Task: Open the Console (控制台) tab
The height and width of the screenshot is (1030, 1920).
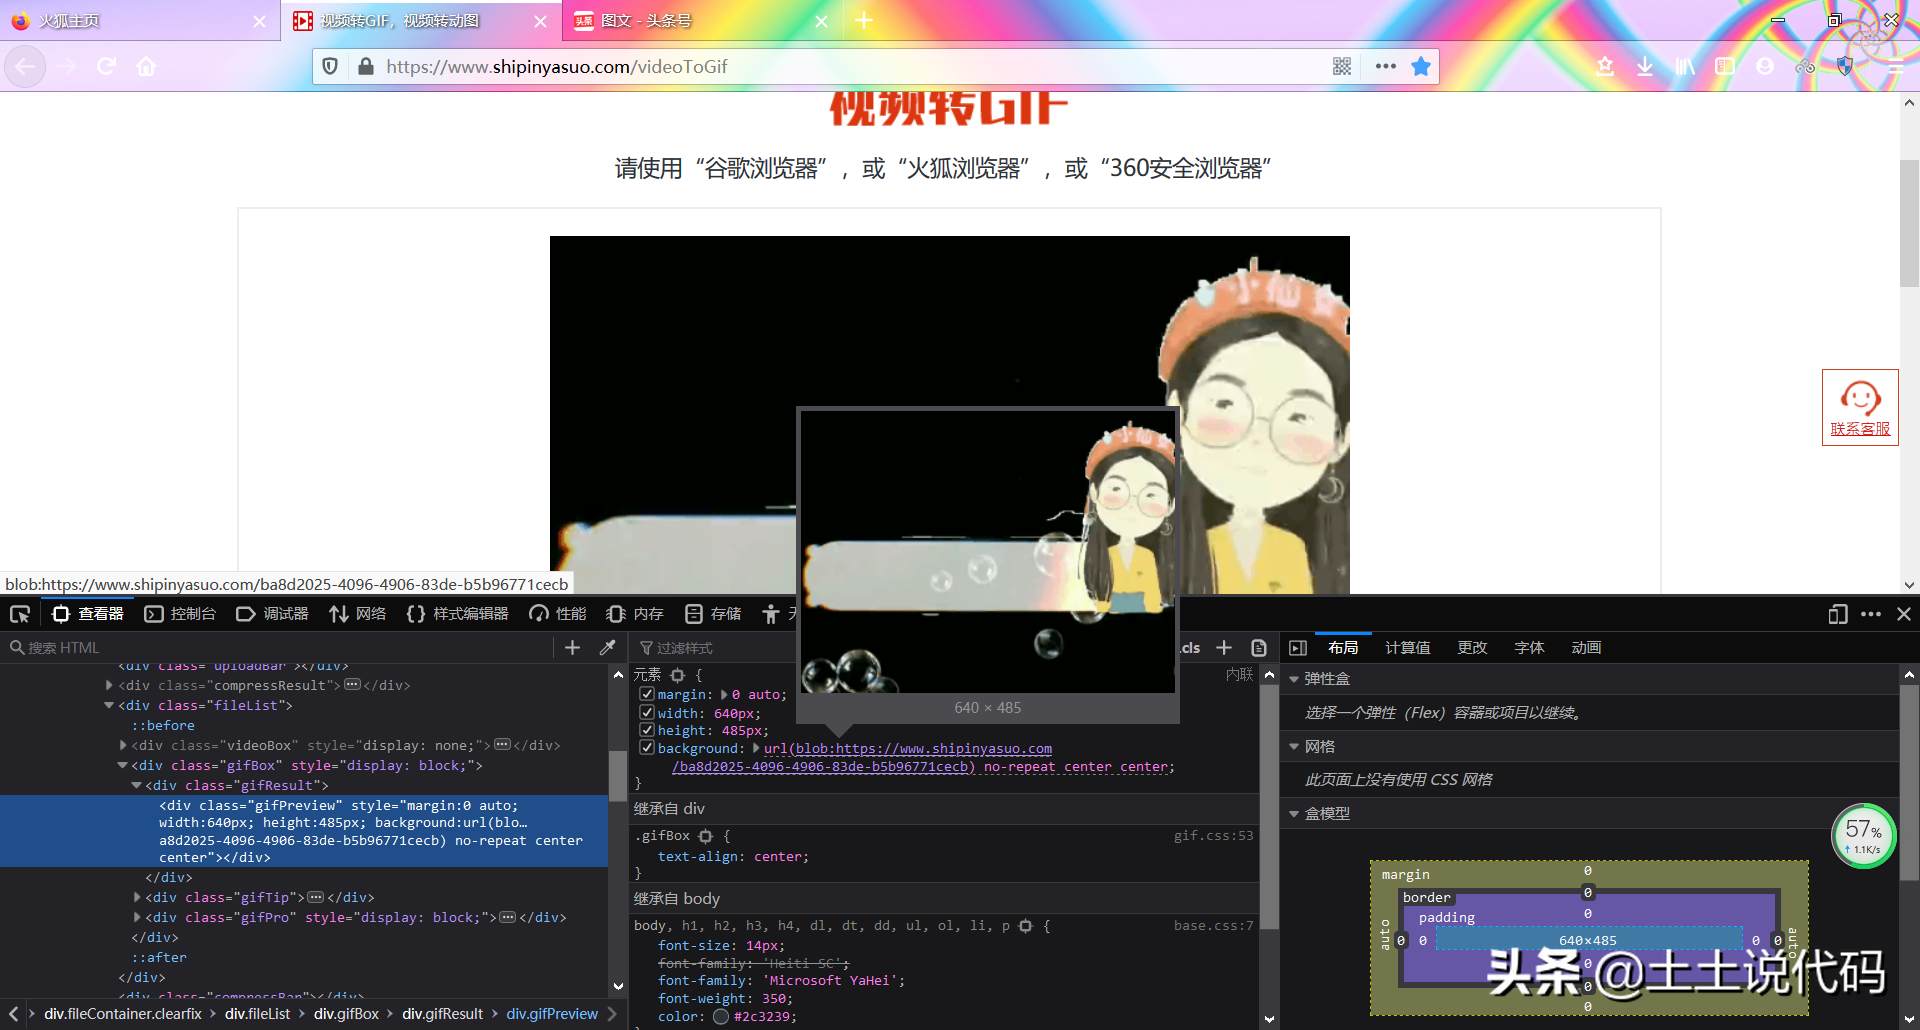Action: point(180,614)
